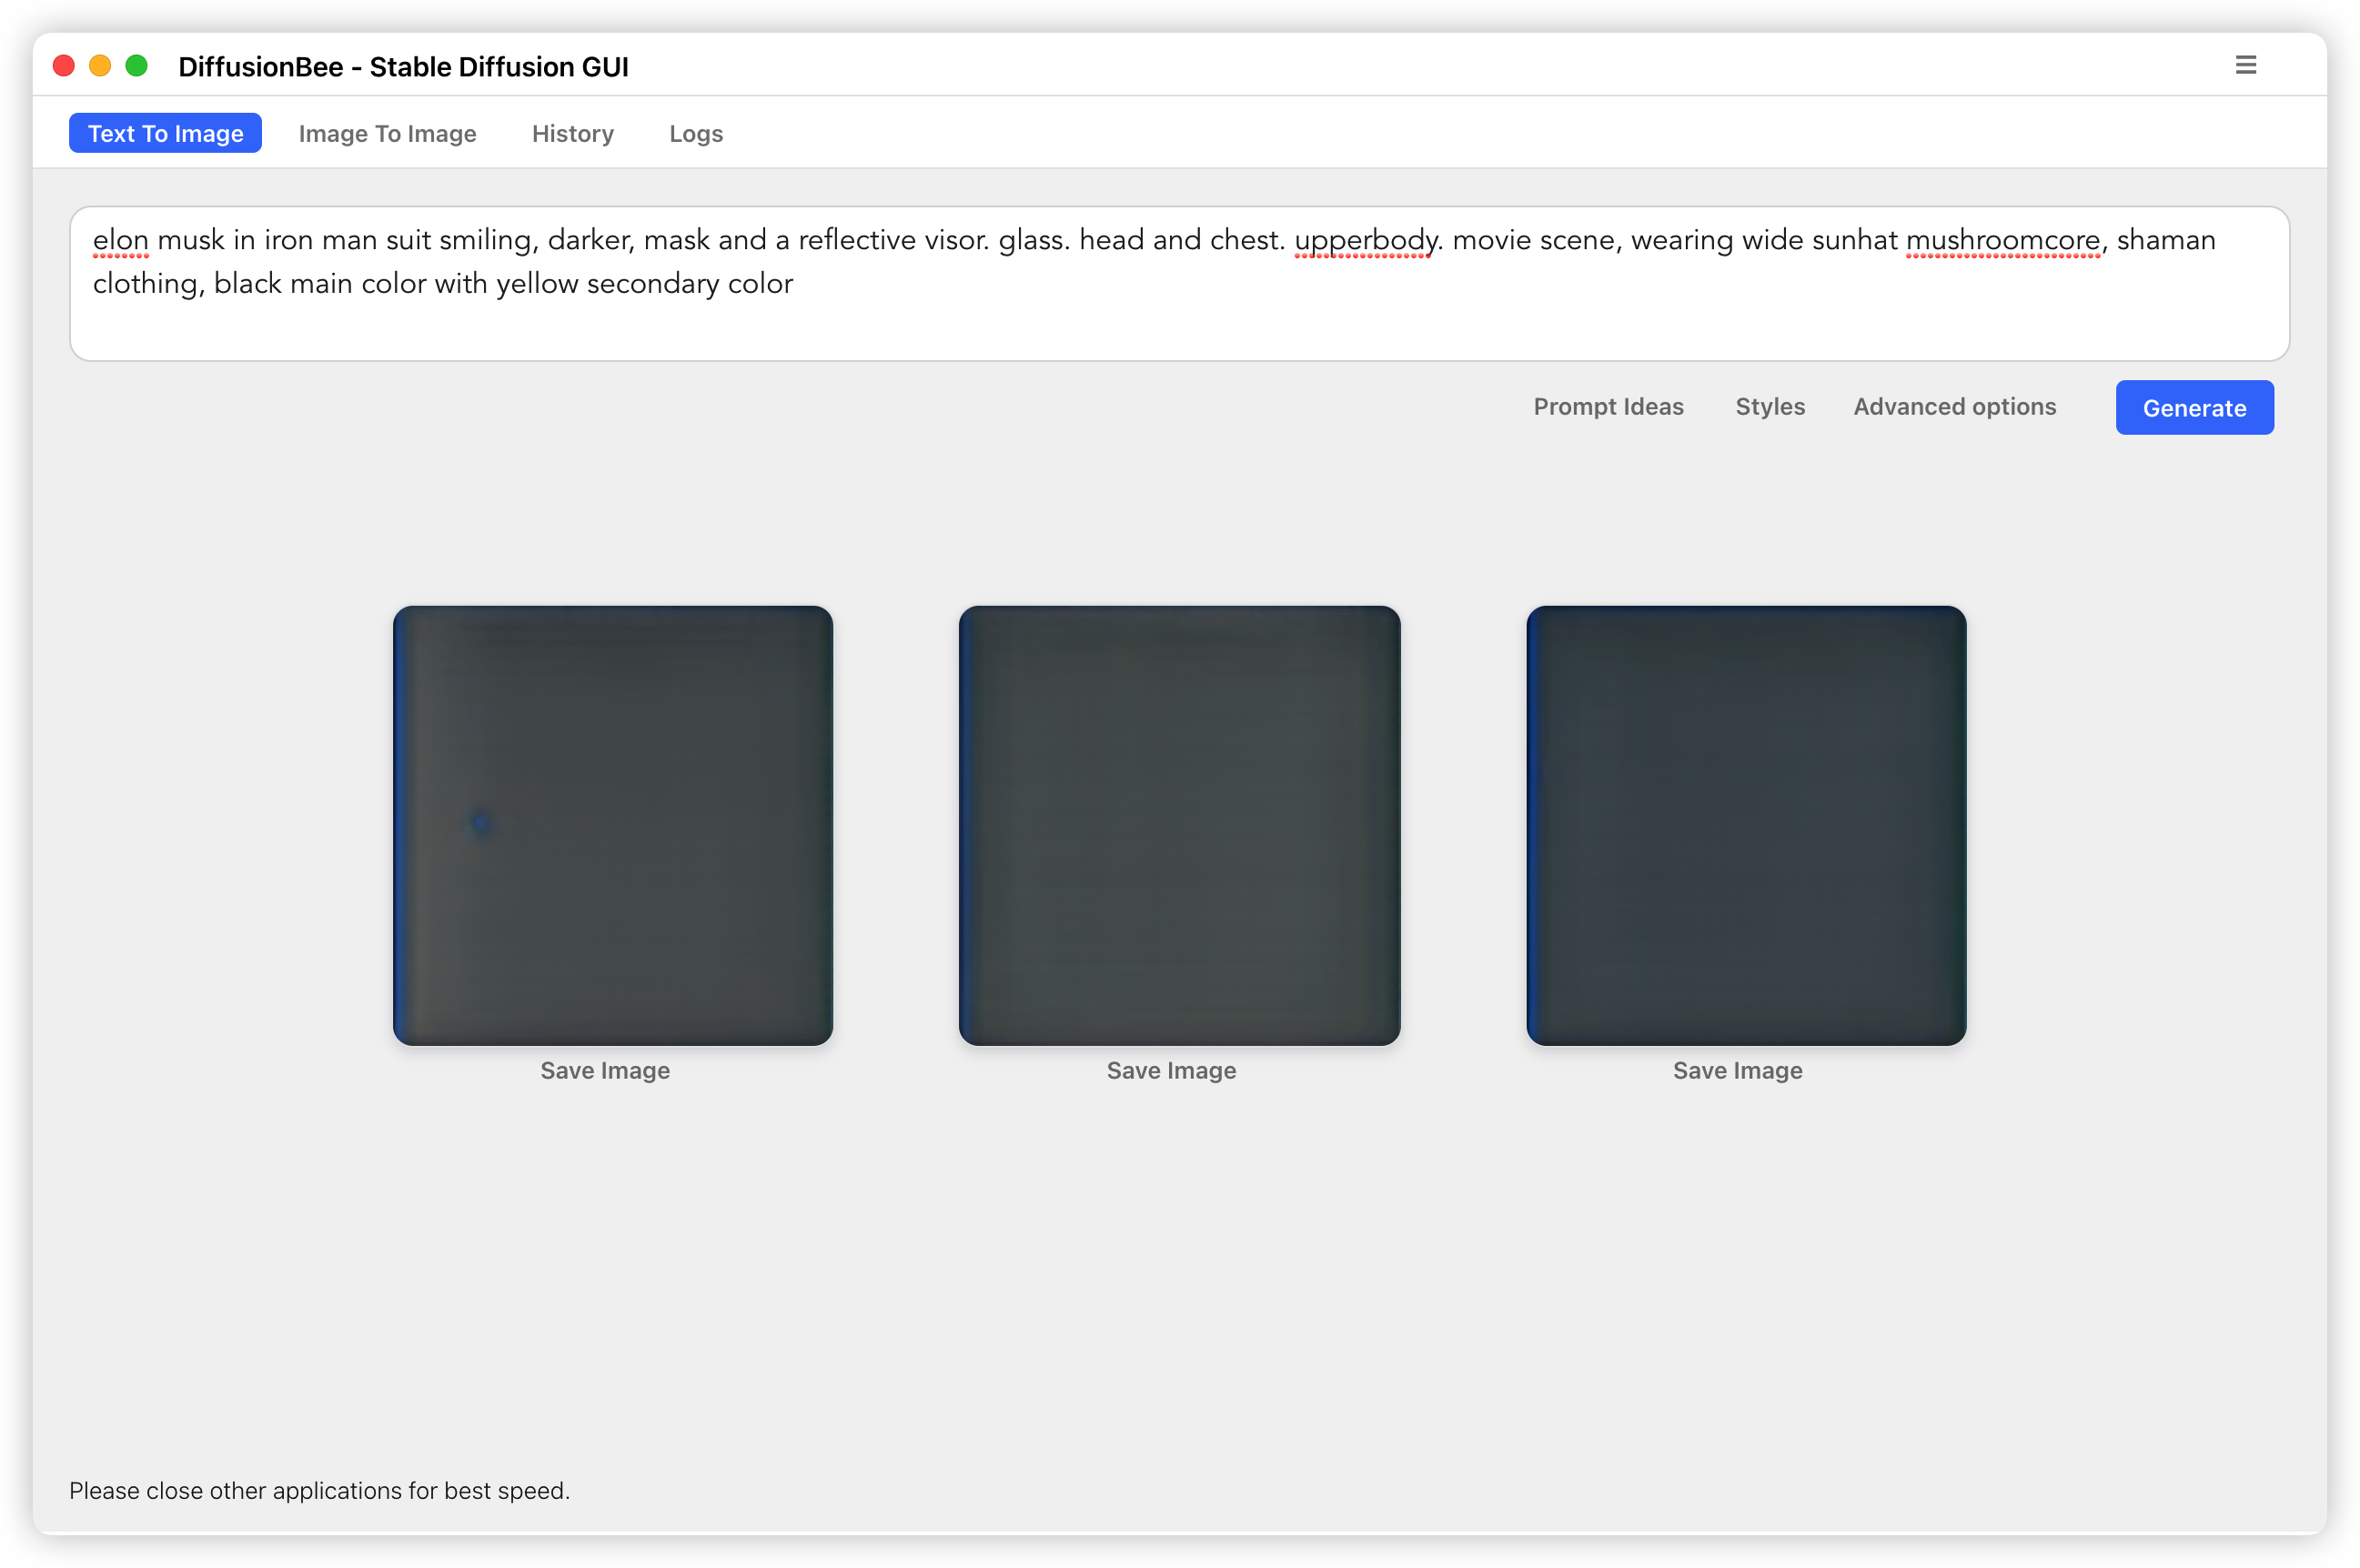Image resolution: width=2360 pixels, height=1568 pixels.
Task: Click Generate to create images
Action: (x=2194, y=407)
